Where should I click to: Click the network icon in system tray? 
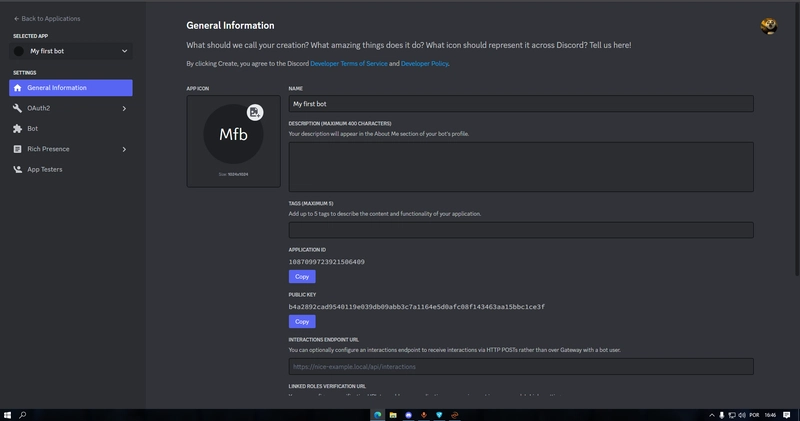[732, 415]
